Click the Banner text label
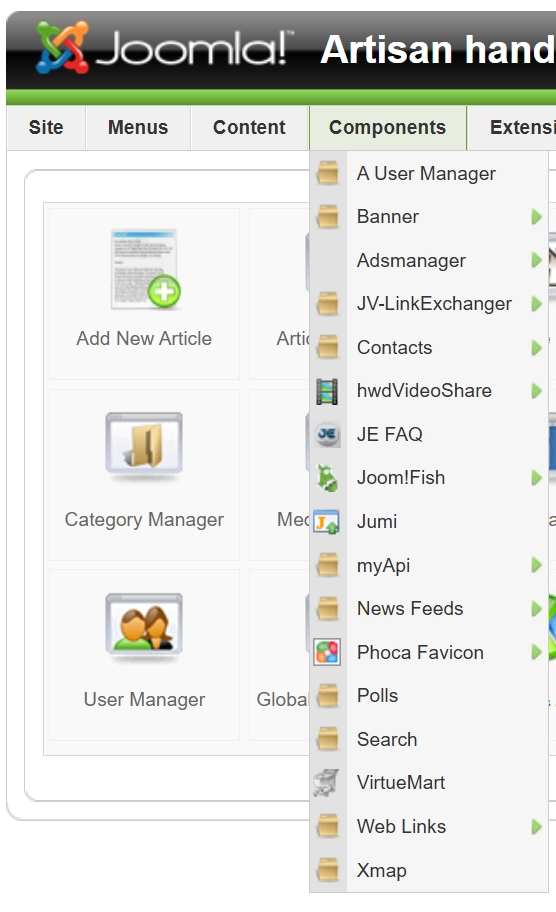 pyautogui.click(x=387, y=217)
